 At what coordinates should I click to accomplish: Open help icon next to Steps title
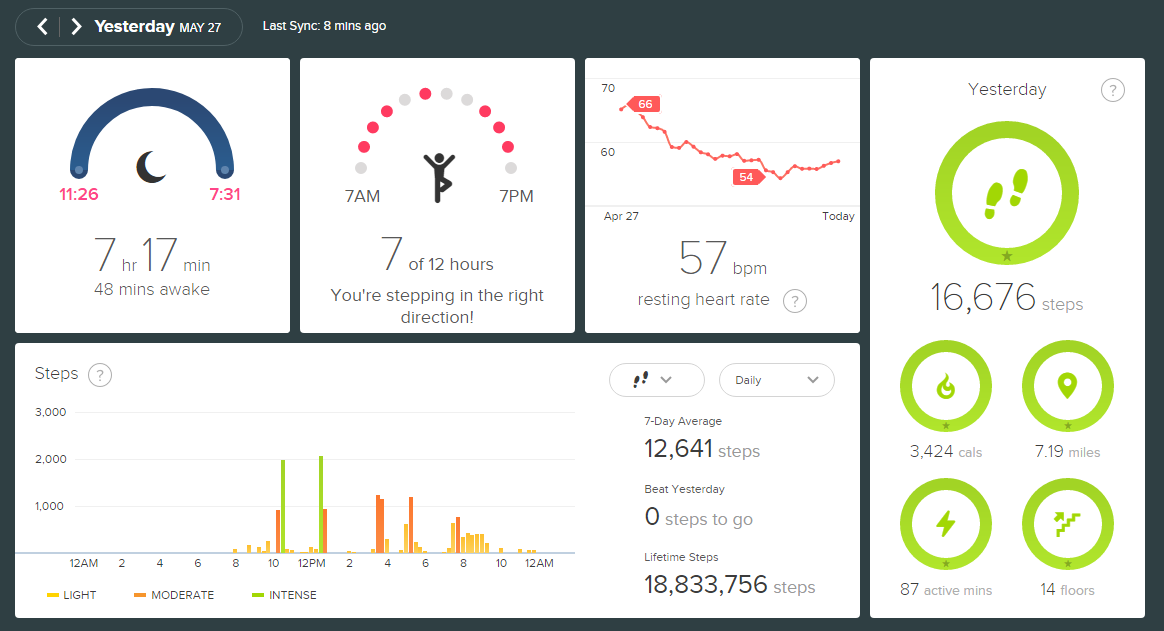coord(100,375)
